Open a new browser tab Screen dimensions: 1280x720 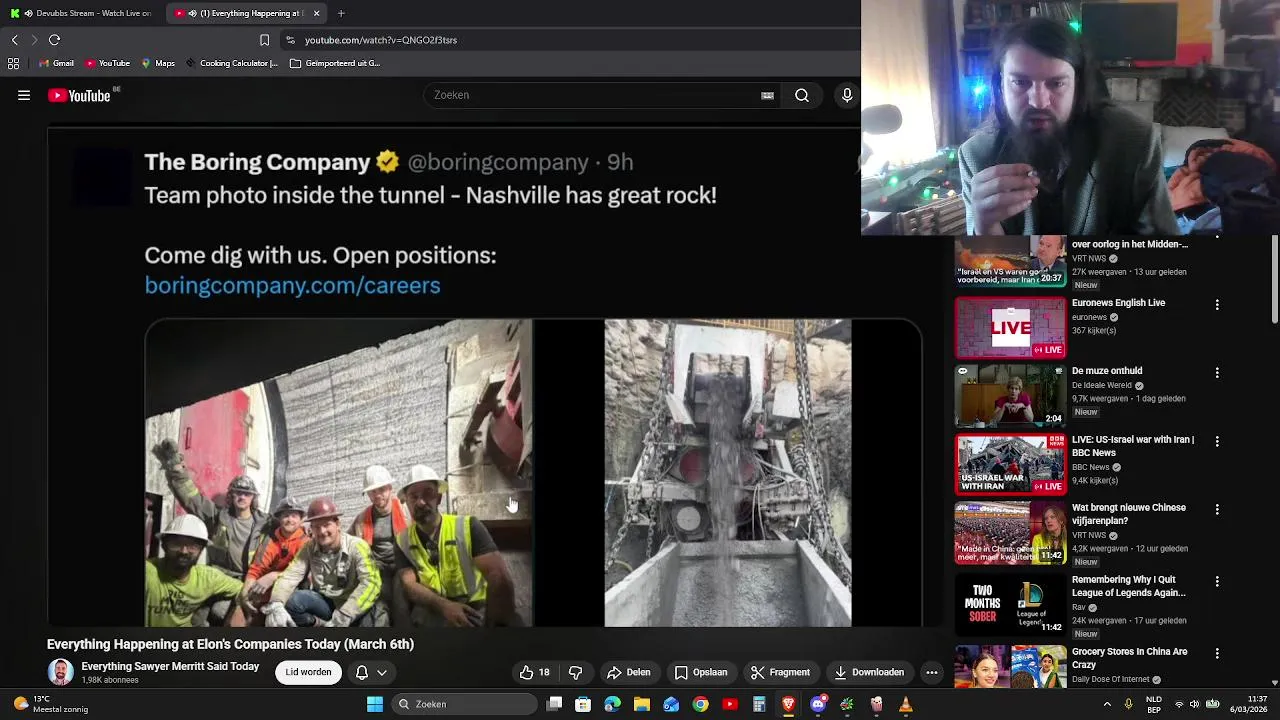tap(341, 13)
